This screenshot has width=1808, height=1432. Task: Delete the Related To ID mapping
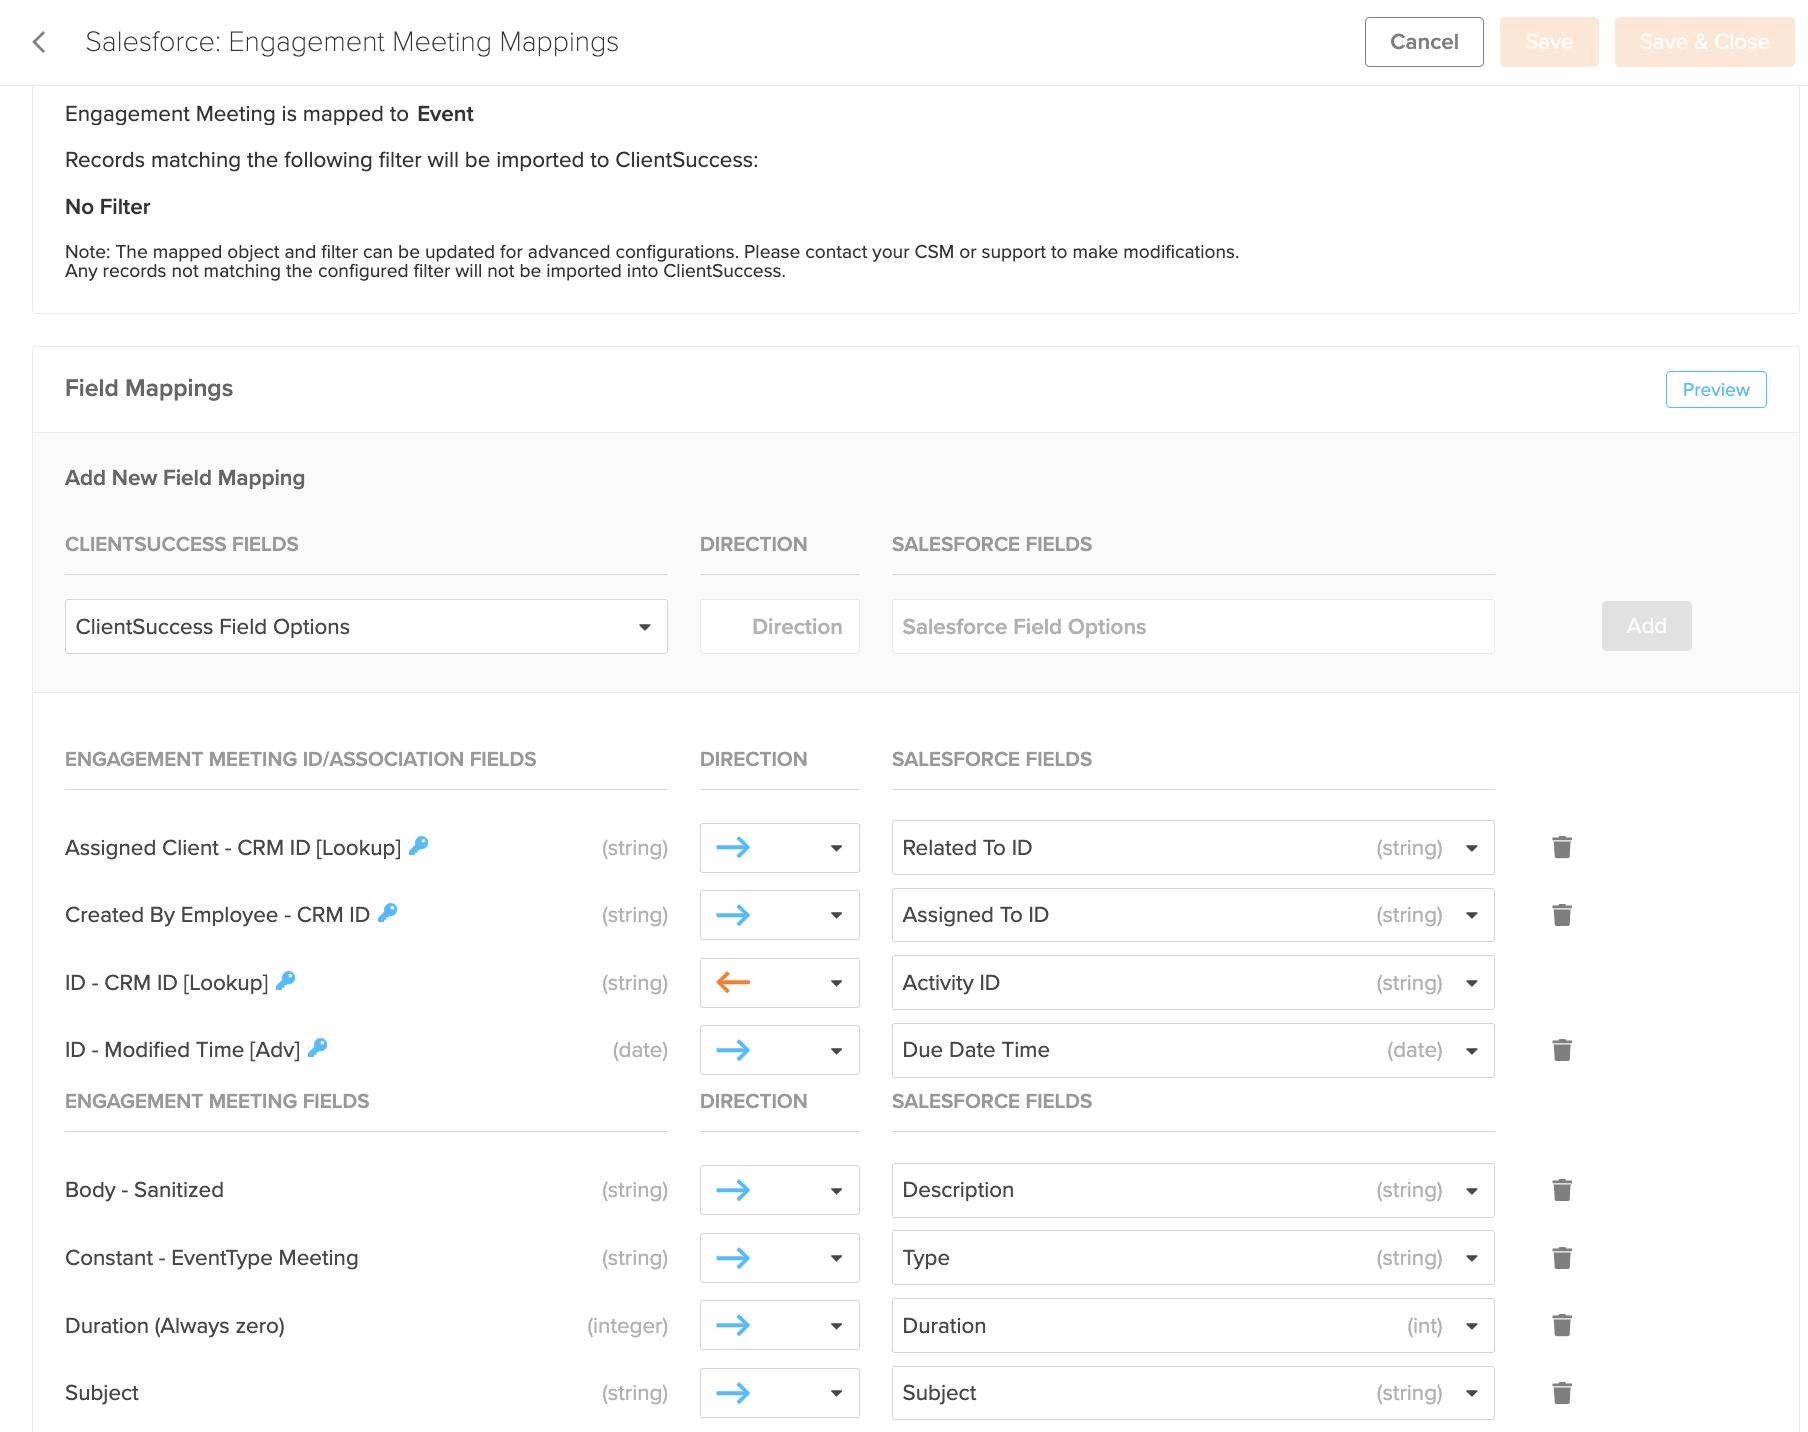click(x=1562, y=847)
